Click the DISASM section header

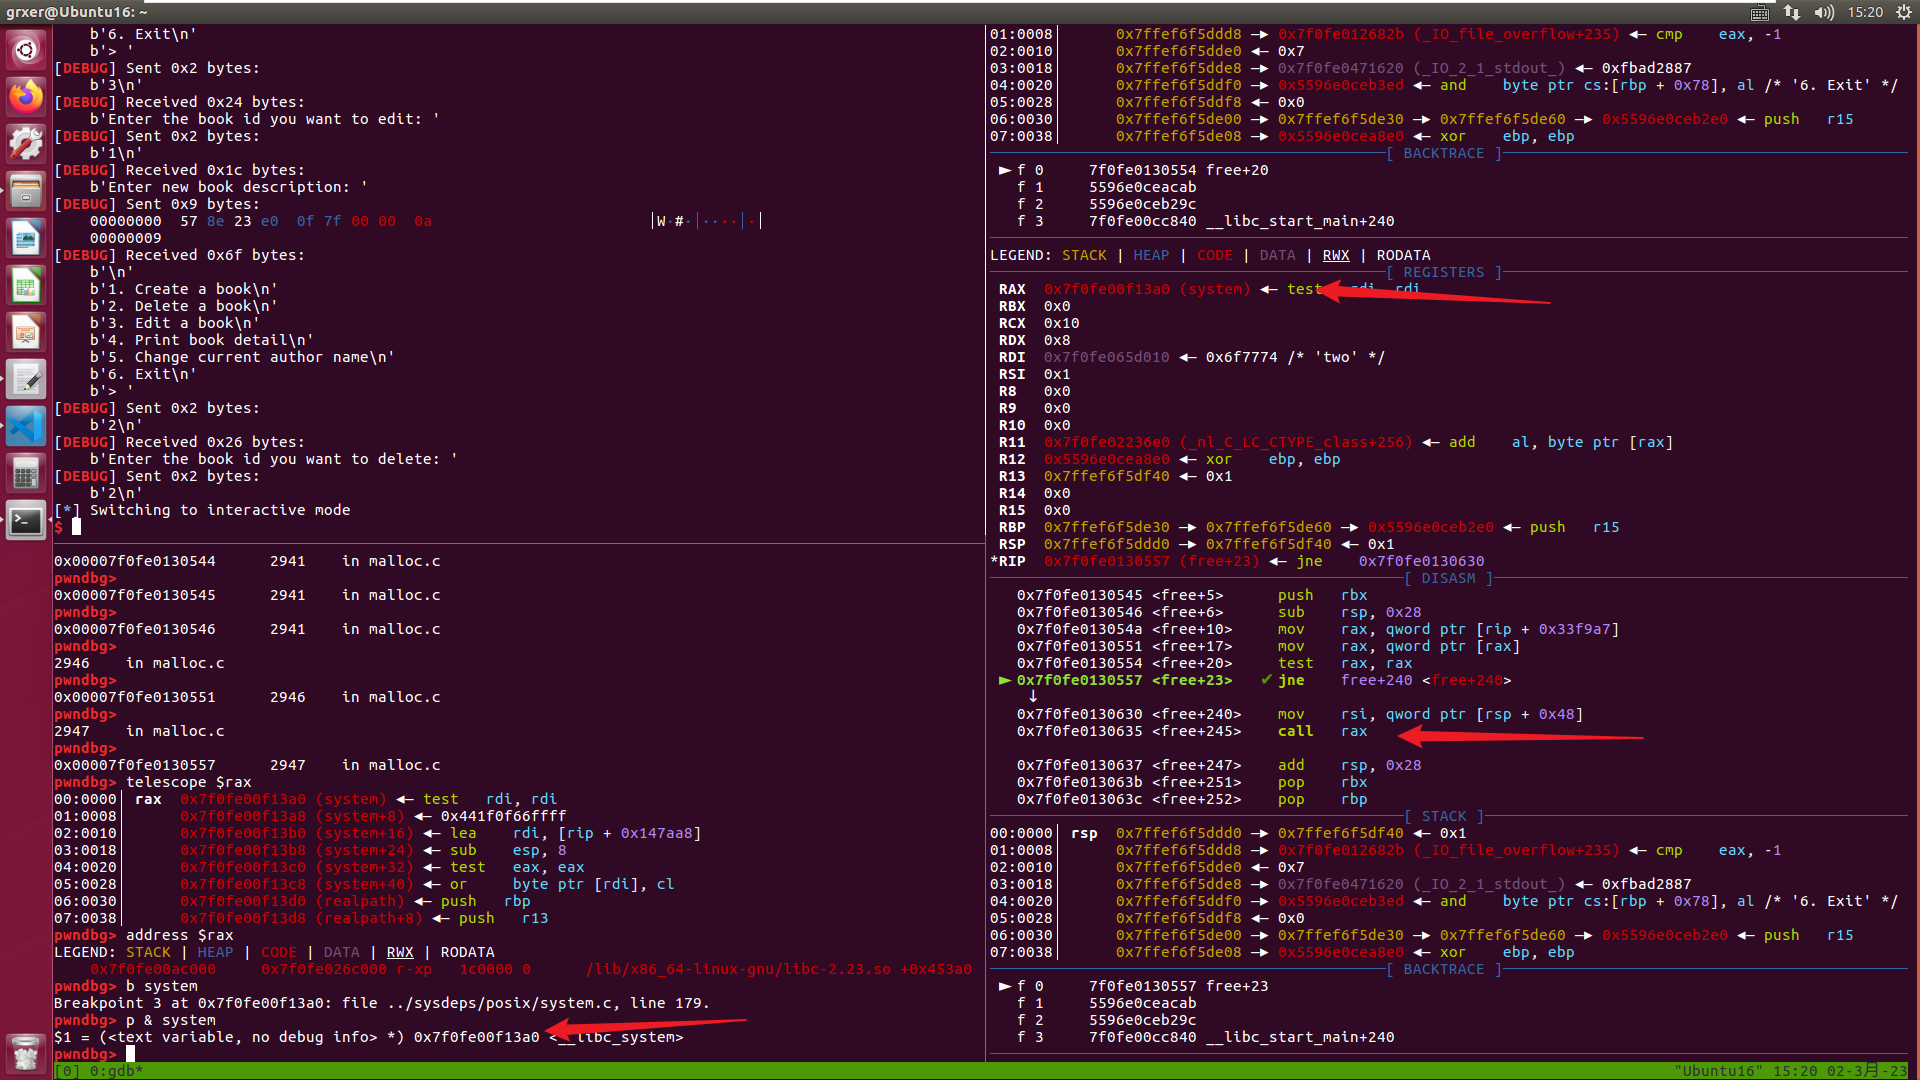click(x=1448, y=578)
